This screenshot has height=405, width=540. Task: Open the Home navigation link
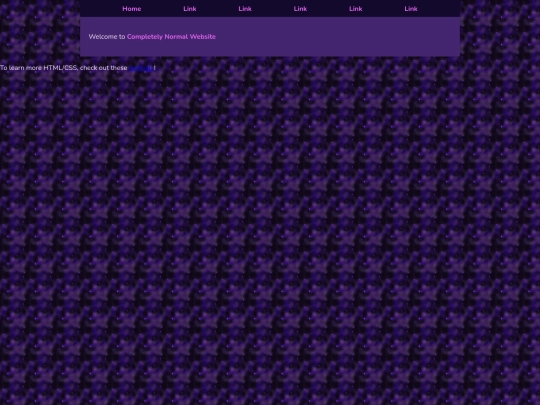point(132,9)
